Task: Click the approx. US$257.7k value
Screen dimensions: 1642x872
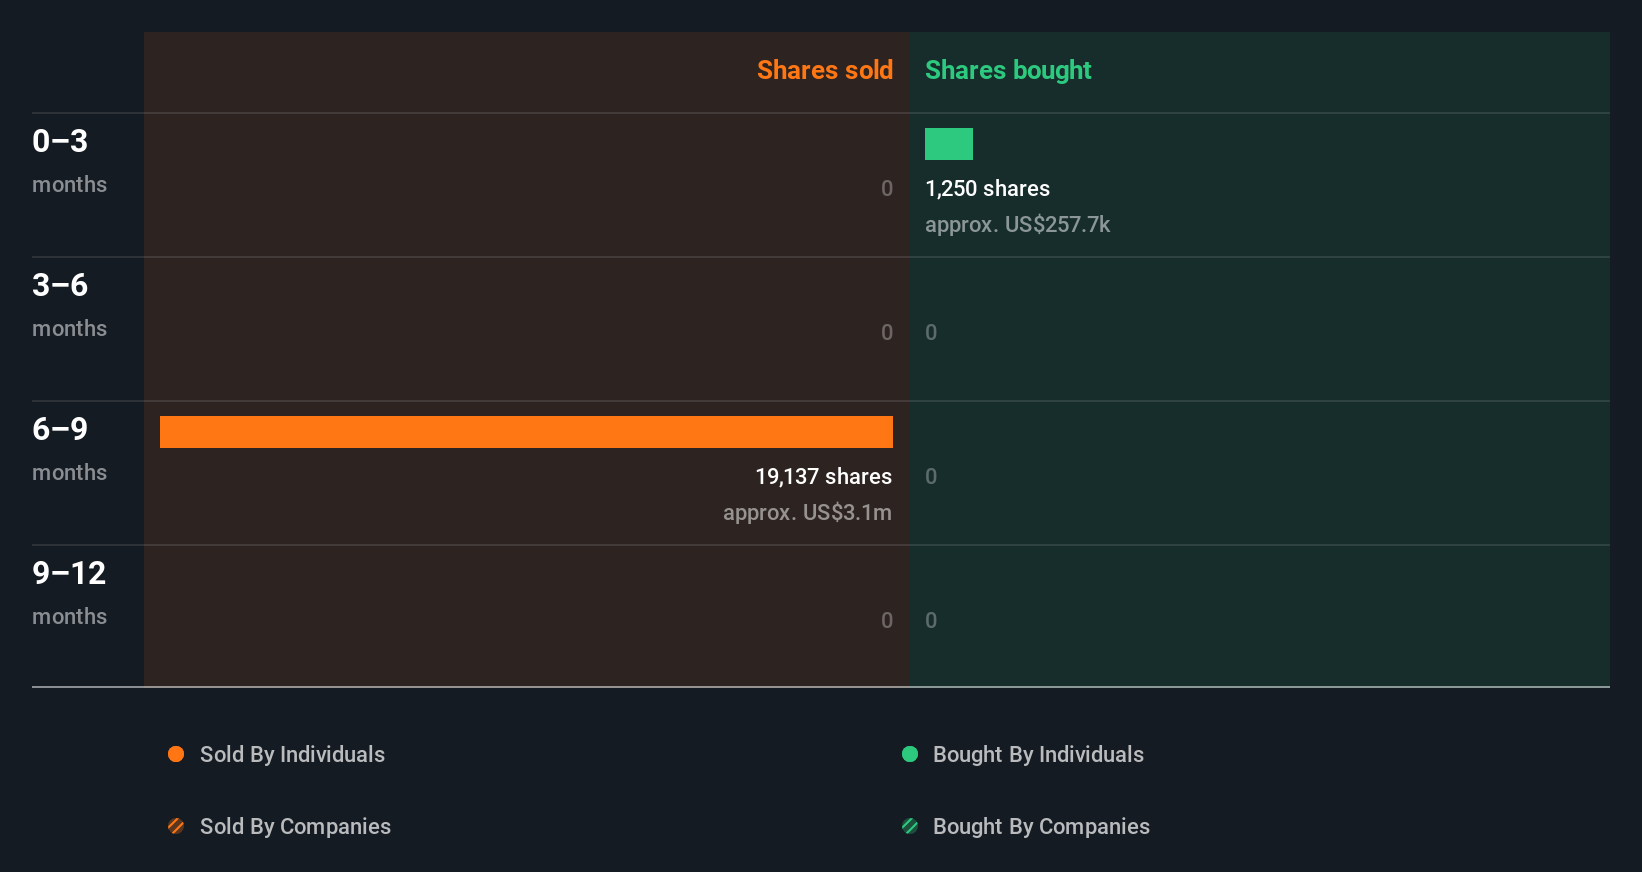Action: click(1017, 225)
